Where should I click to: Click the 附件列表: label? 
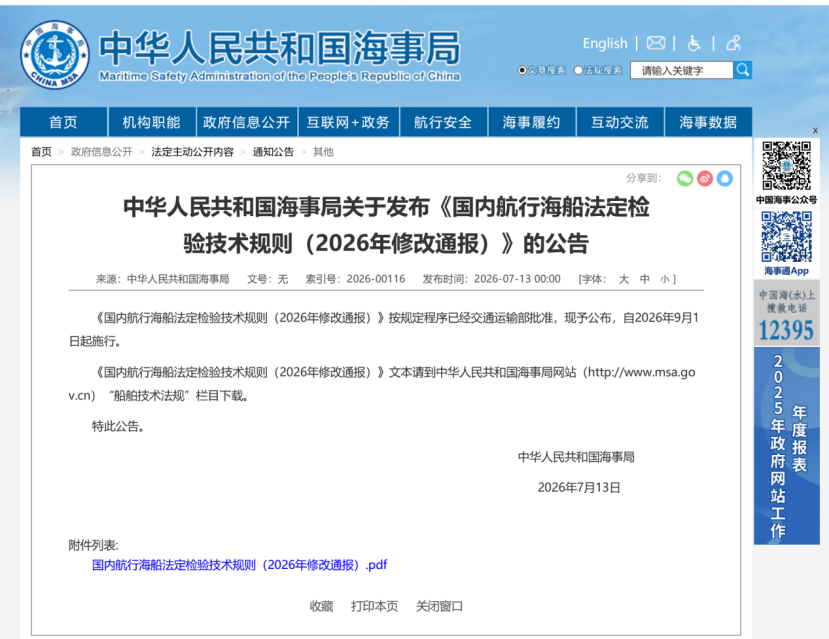point(93,545)
